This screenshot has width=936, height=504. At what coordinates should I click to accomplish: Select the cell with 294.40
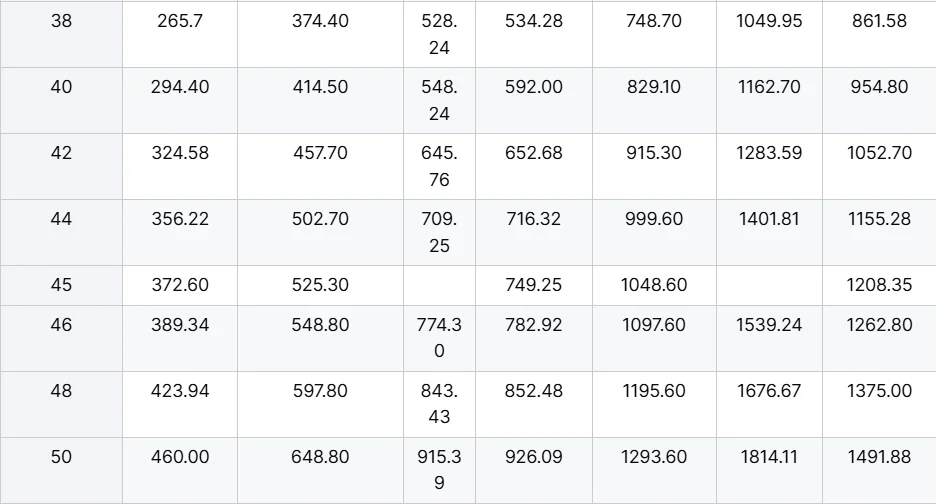click(x=180, y=87)
